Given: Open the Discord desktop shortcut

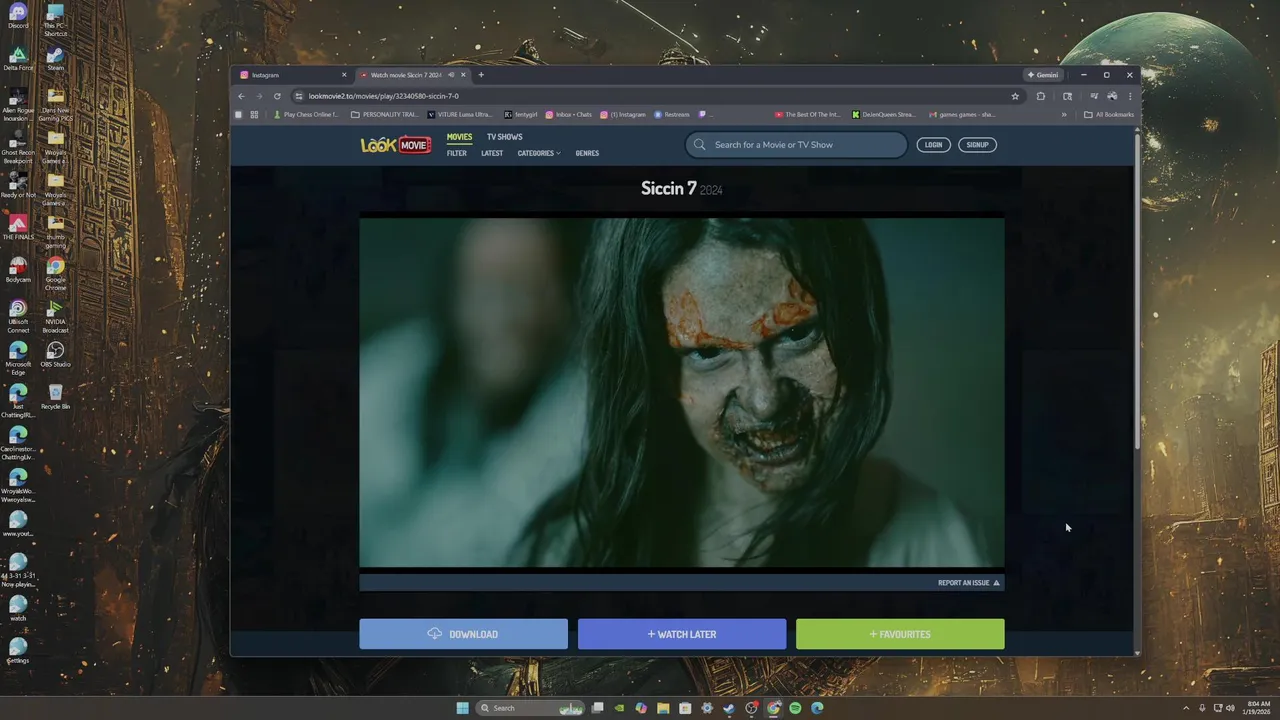Looking at the screenshot, I should tap(18, 16).
